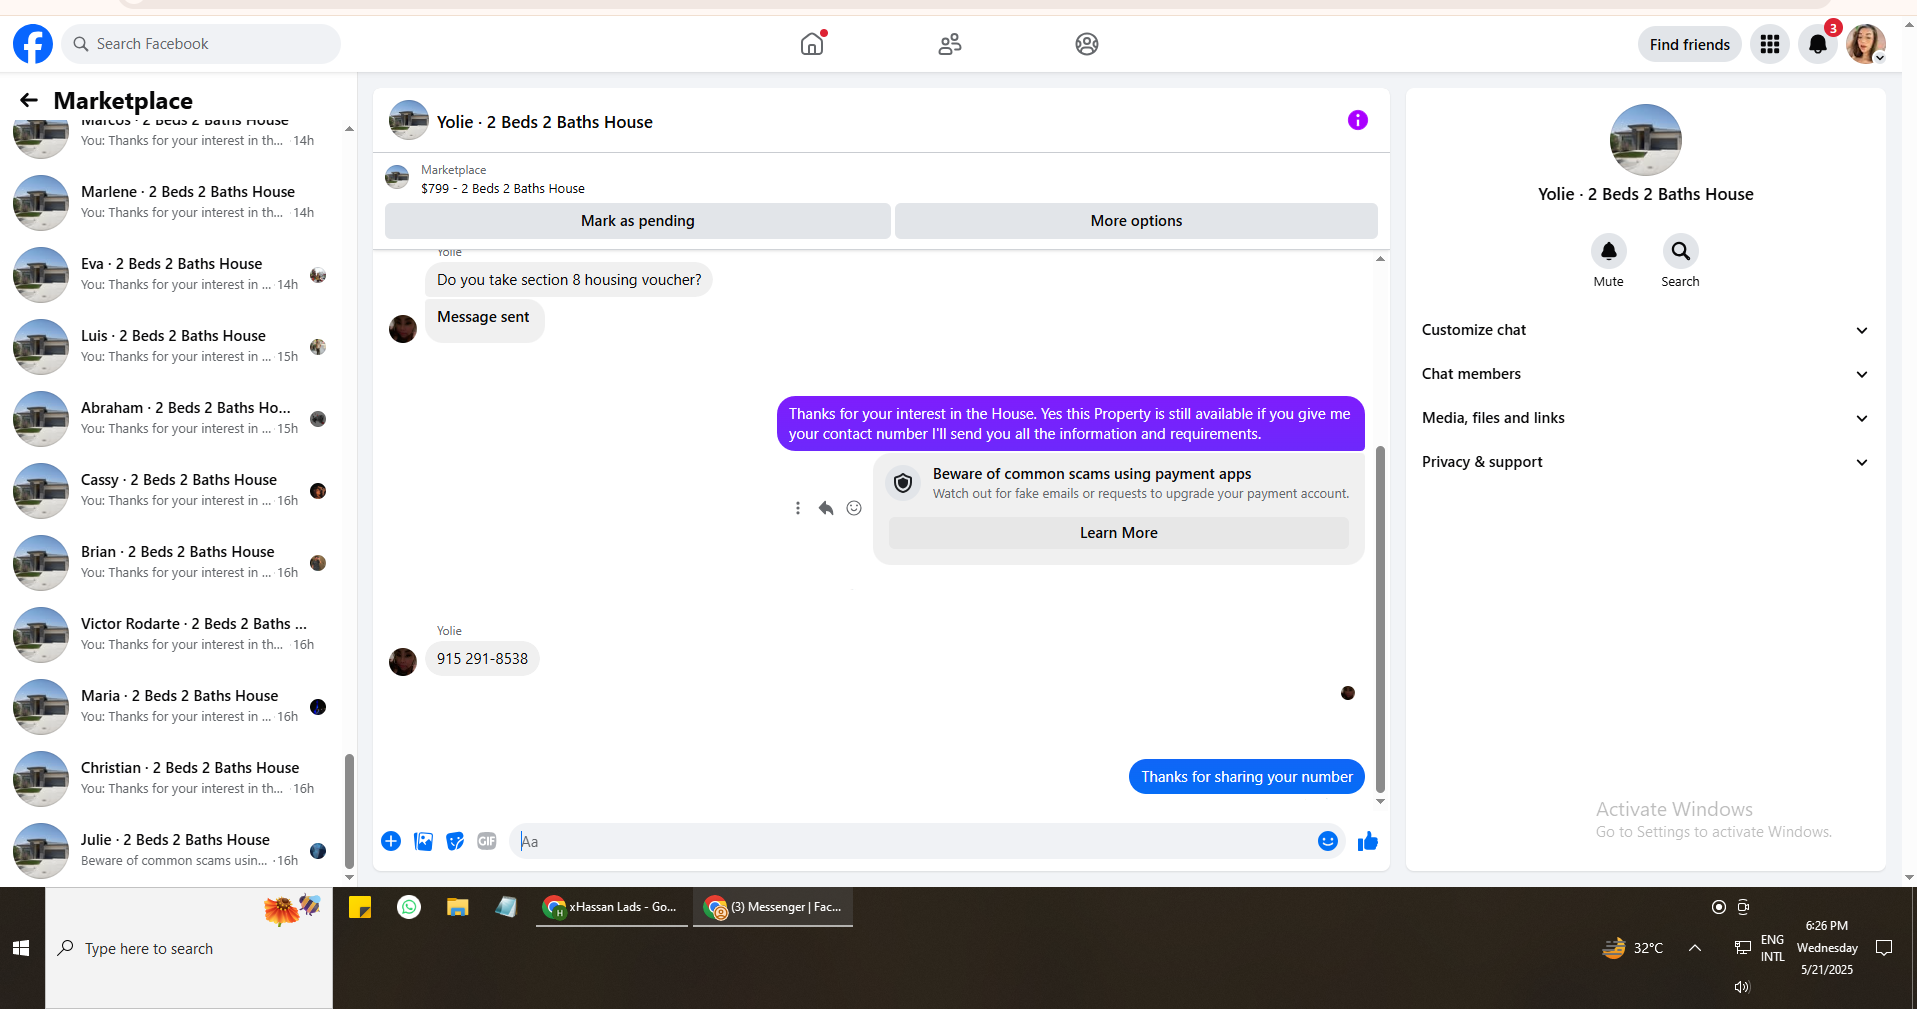This screenshot has height=1009, width=1917.
Task: Expand Media, files and links section
Action: coord(1645,418)
